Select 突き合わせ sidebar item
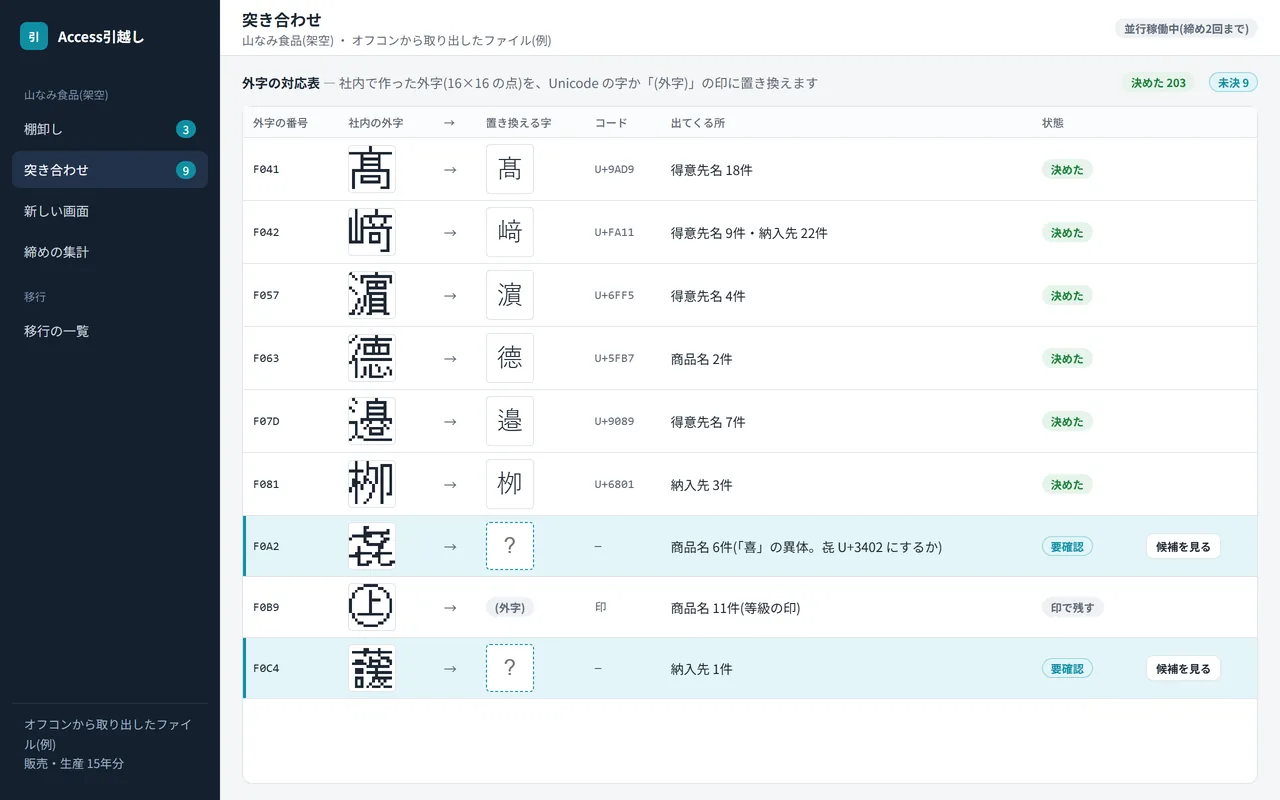The height and width of the screenshot is (800, 1280). (110, 170)
